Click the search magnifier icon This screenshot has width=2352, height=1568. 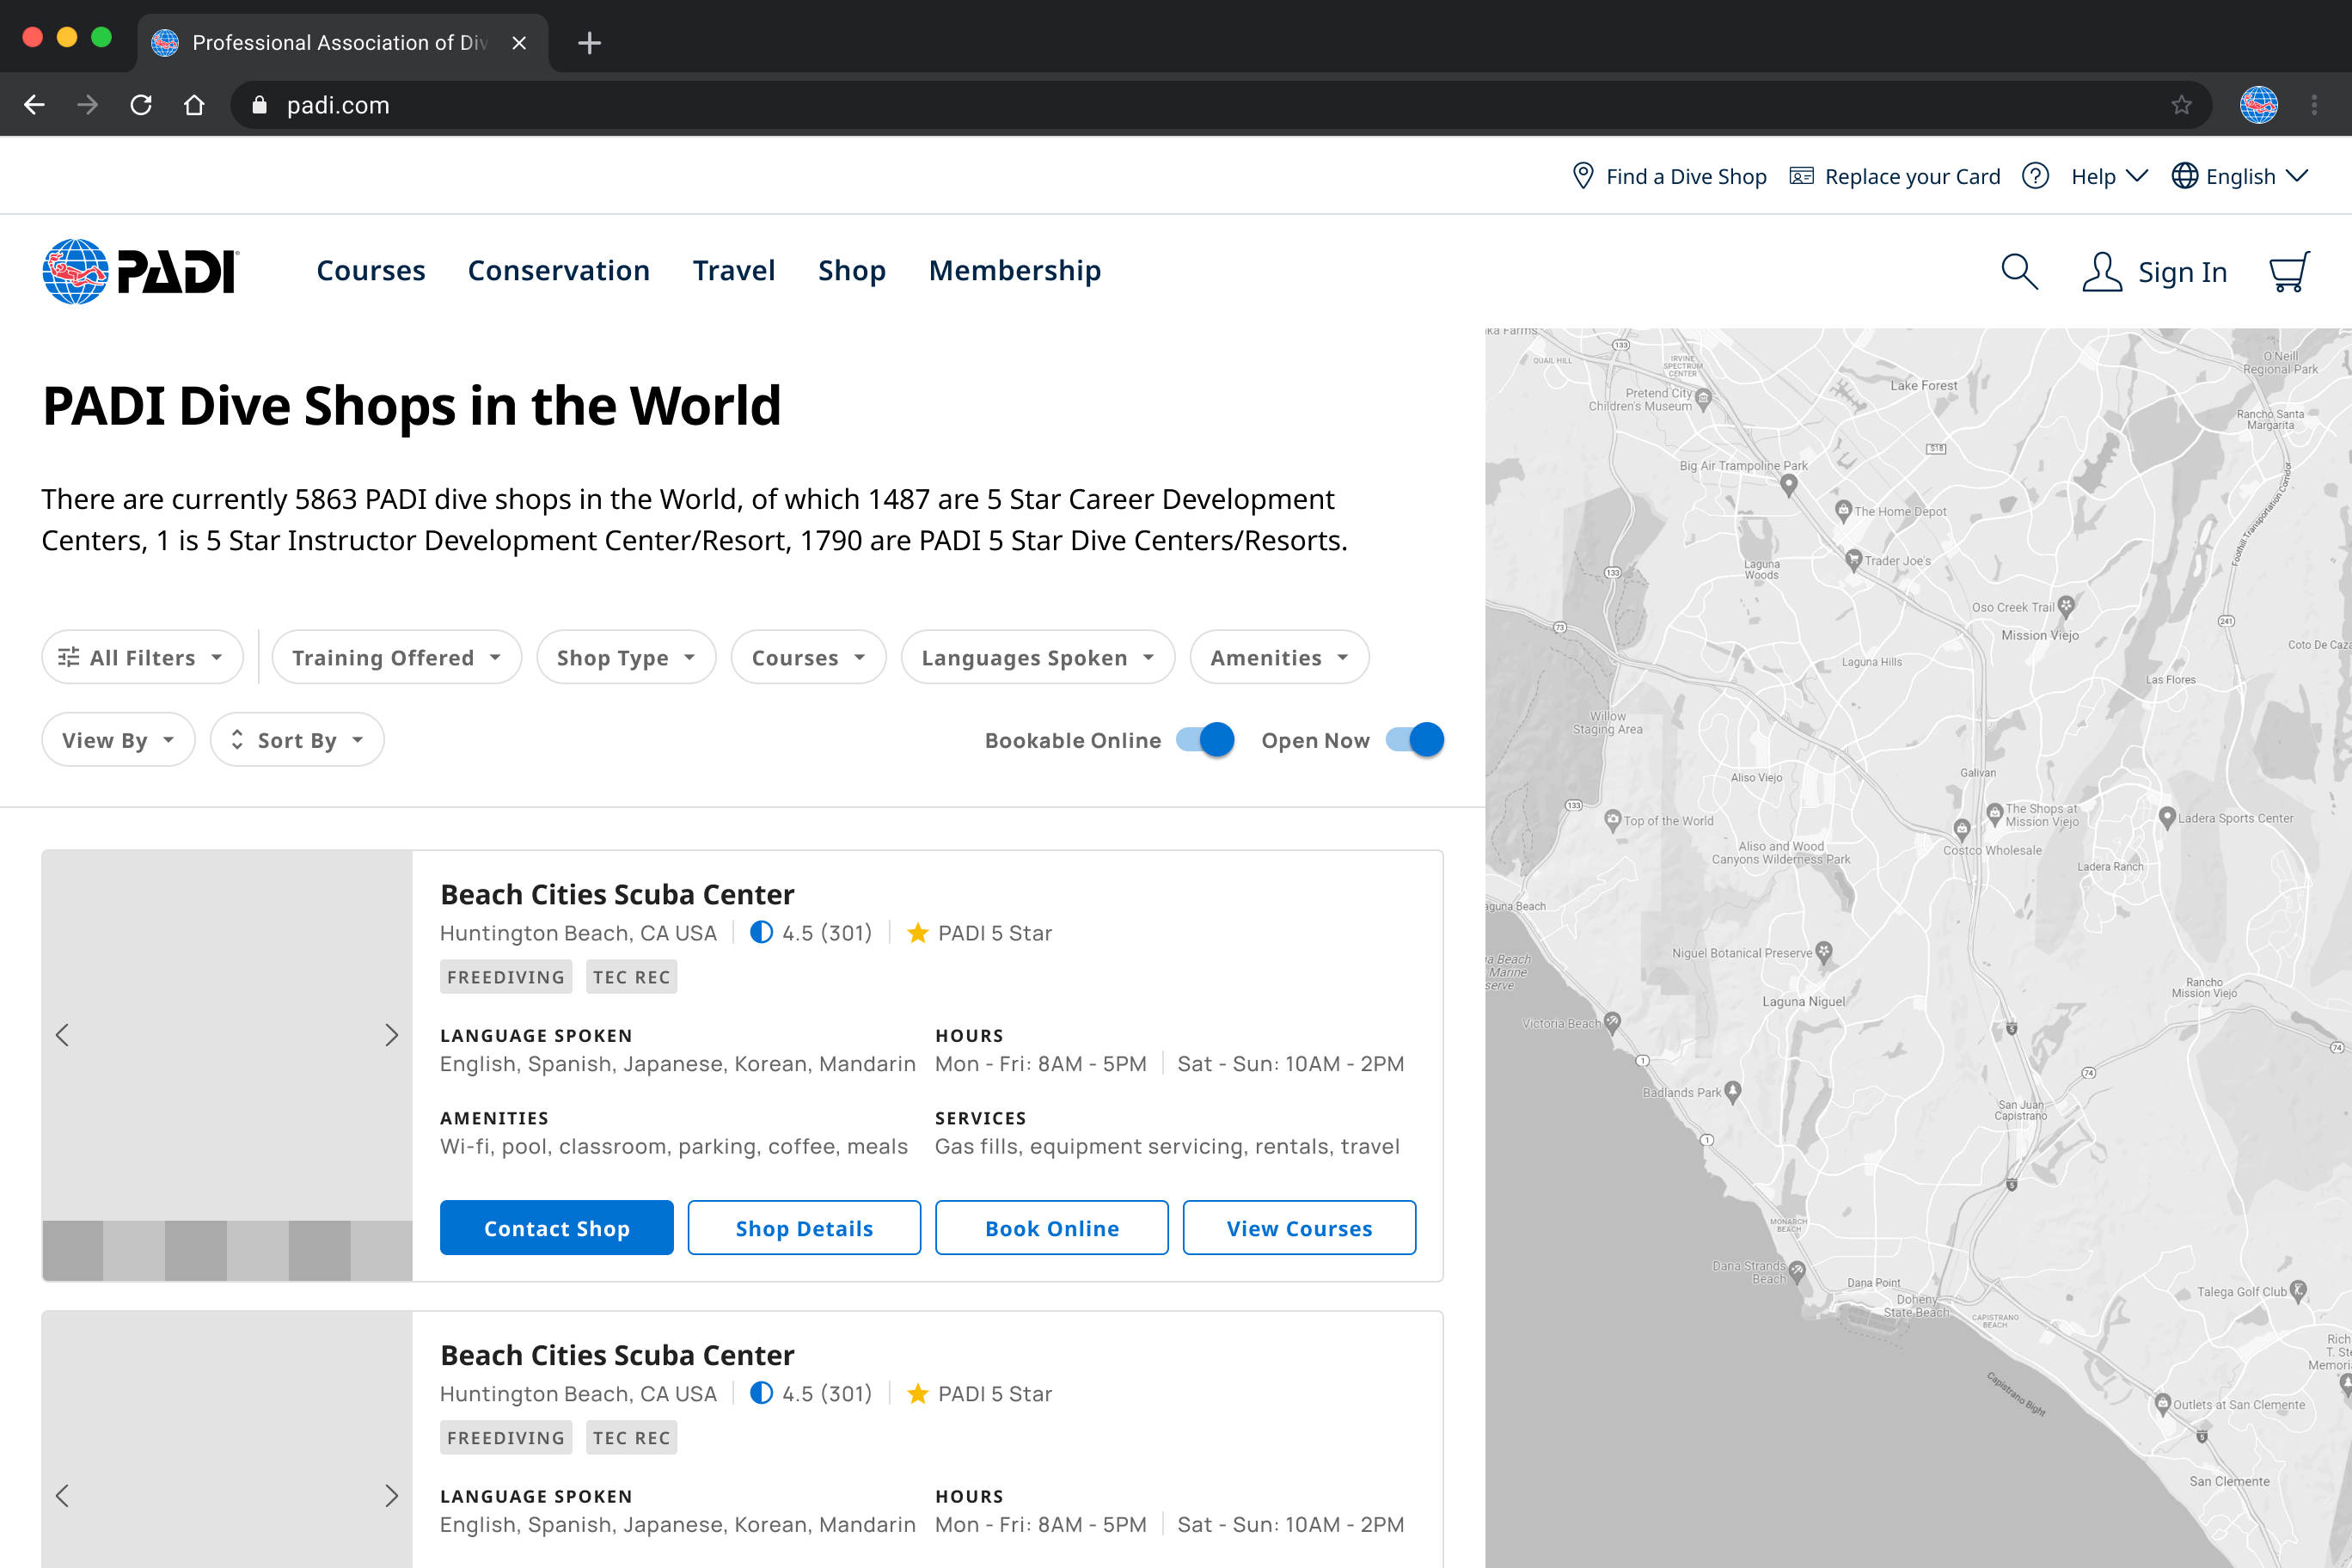tap(2018, 271)
